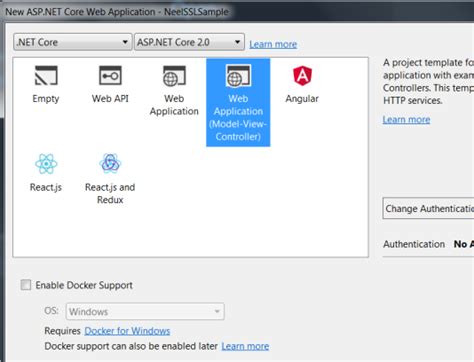Viewport: 474px width, 362px height.
Task: Choose the Angular template icon
Action: click(302, 75)
